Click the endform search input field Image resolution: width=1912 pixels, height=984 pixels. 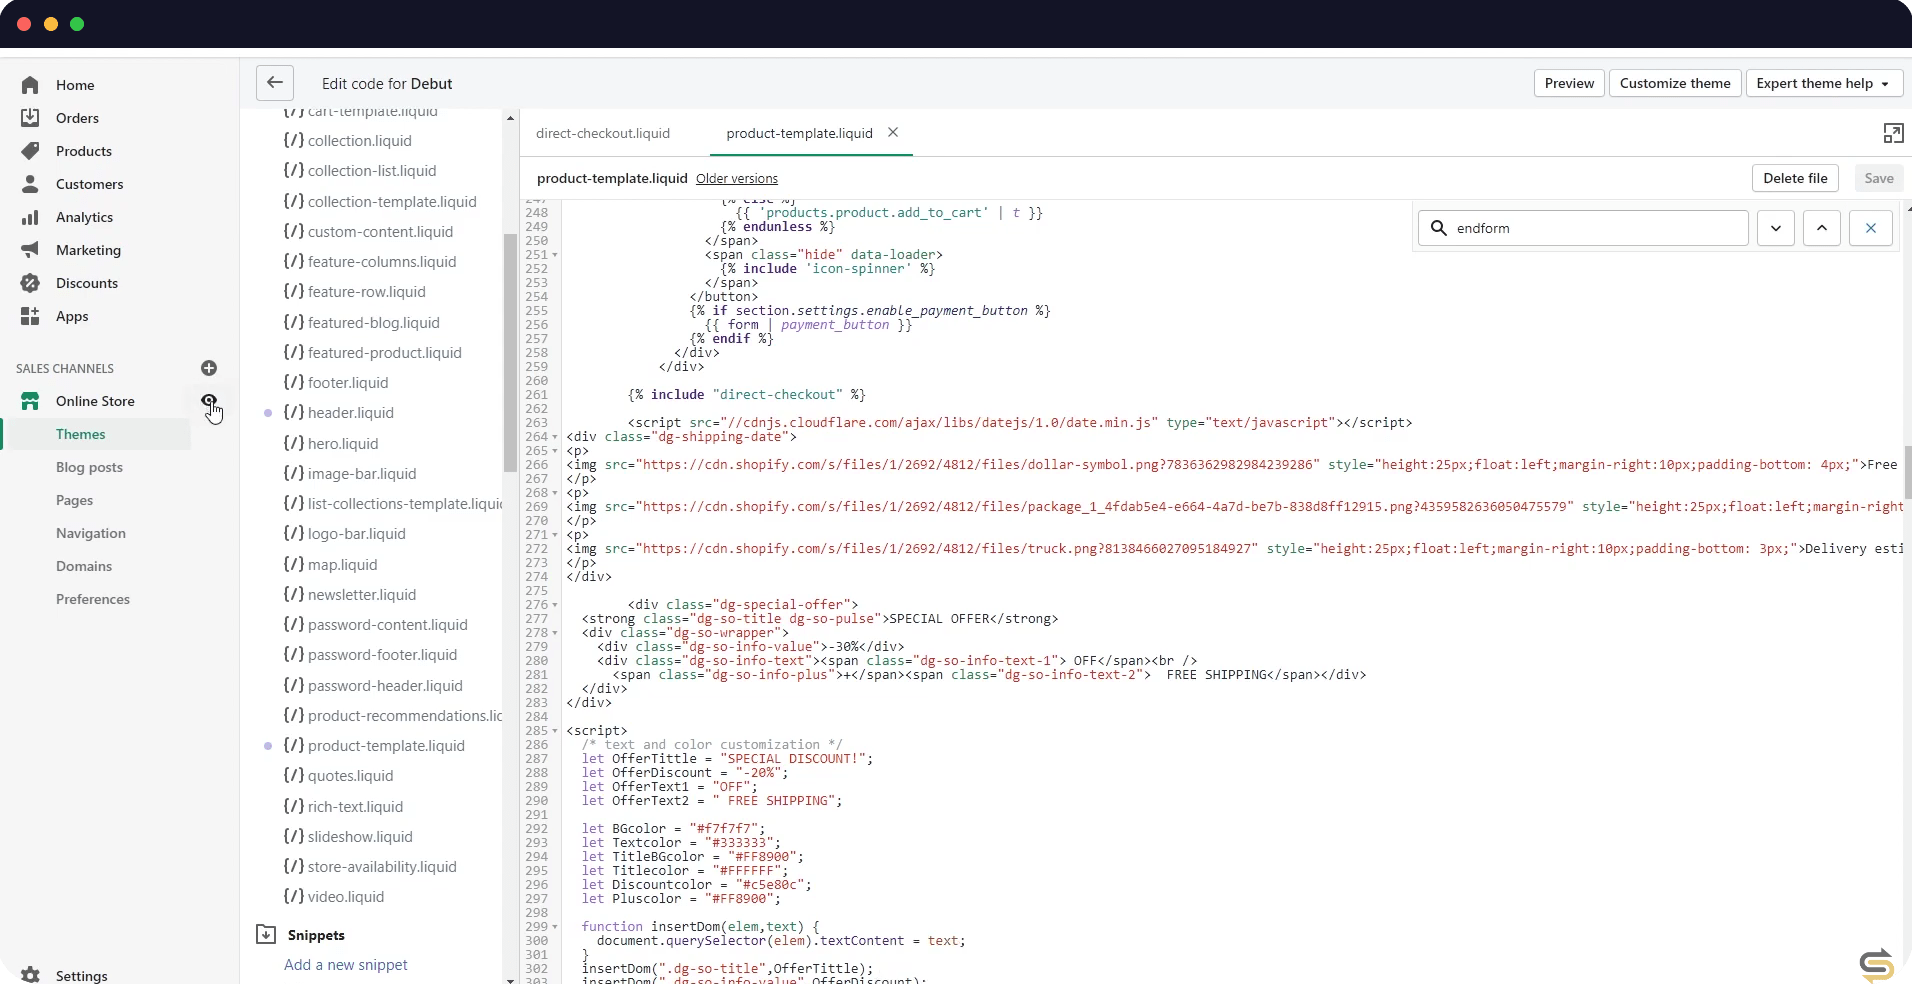tap(1583, 228)
